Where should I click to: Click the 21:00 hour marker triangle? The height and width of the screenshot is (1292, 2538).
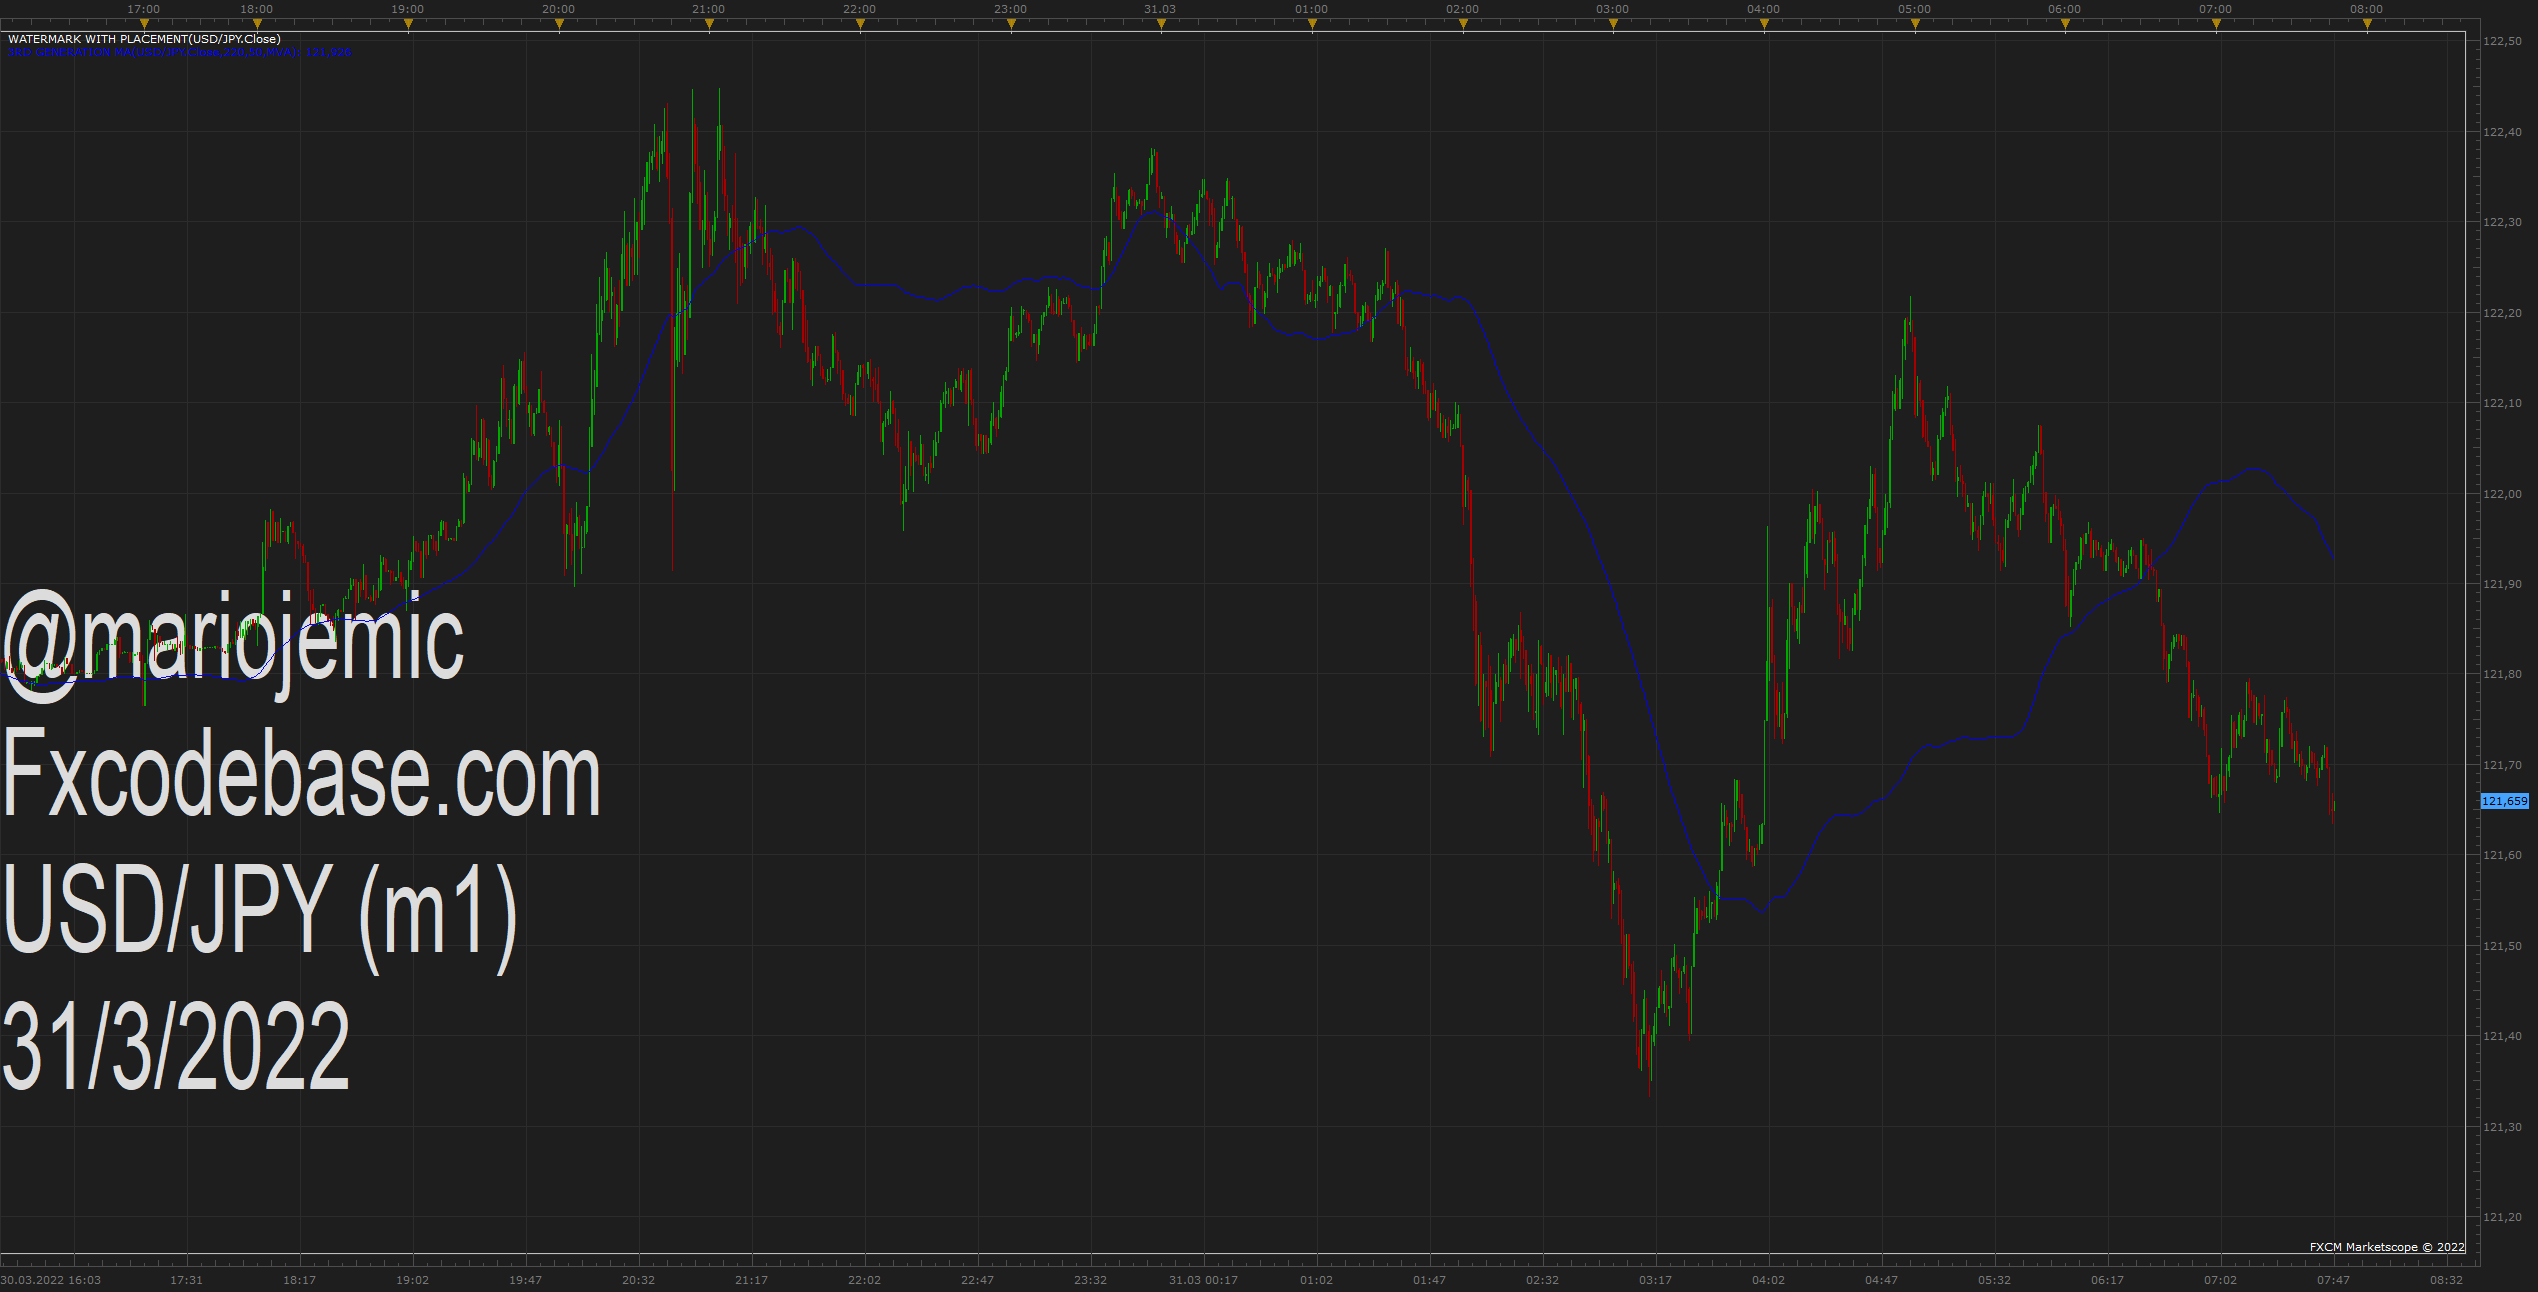[x=709, y=23]
